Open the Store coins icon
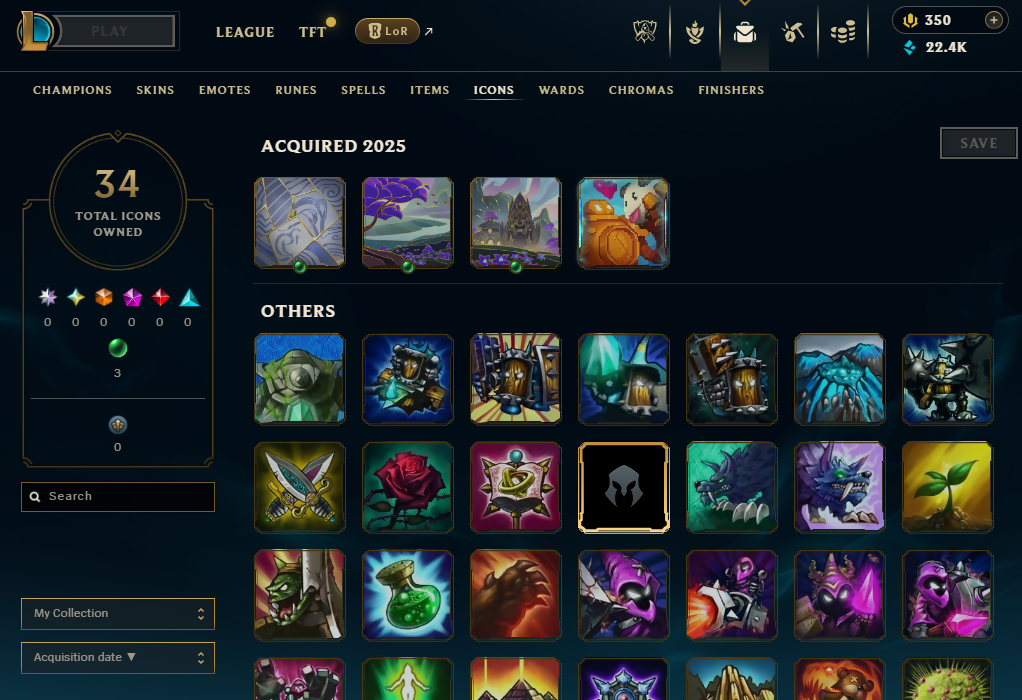The image size is (1022, 700). point(843,32)
